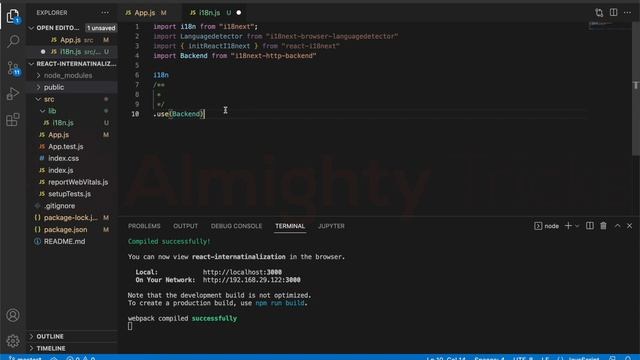Click the editor minimap

(609, 26)
